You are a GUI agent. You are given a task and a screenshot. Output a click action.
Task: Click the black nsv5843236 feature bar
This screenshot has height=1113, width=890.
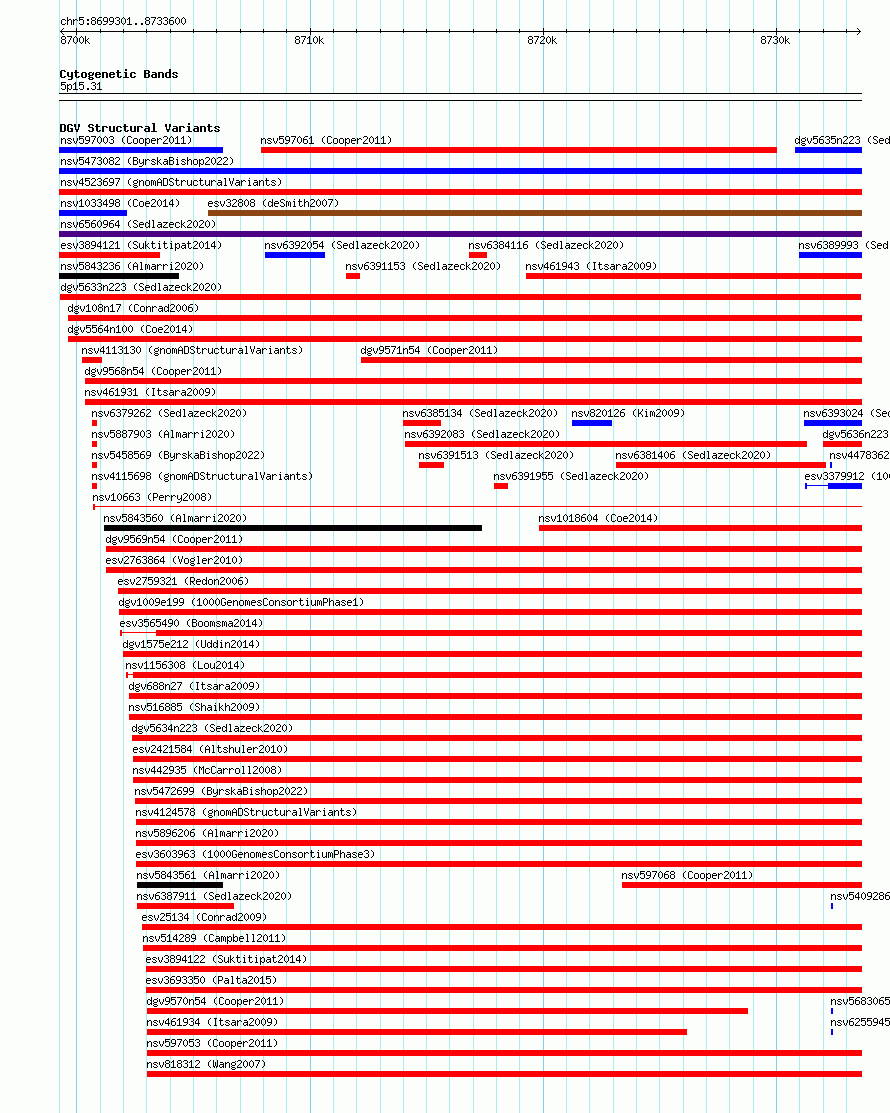pos(119,276)
